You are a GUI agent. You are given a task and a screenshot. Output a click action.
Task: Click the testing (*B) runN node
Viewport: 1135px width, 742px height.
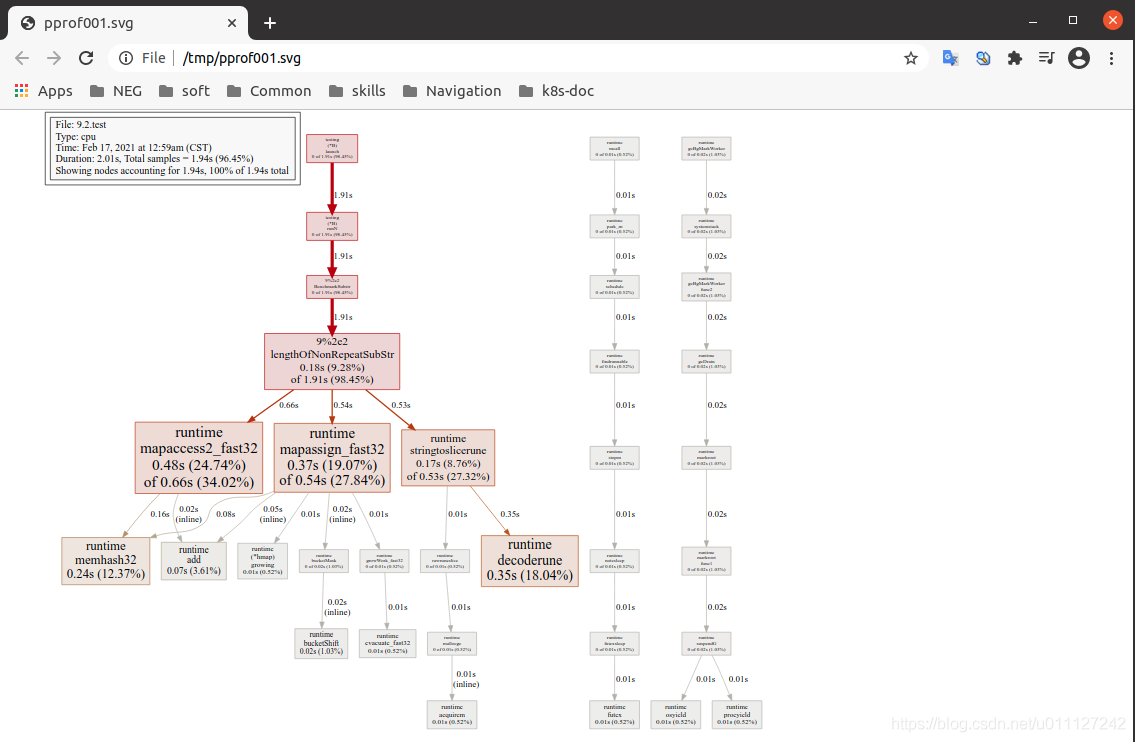pos(332,226)
